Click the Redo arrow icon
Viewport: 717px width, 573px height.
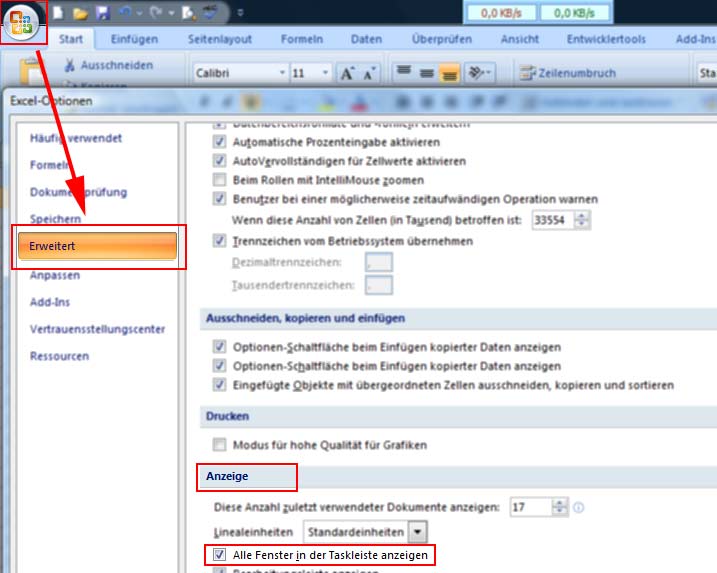[156, 13]
